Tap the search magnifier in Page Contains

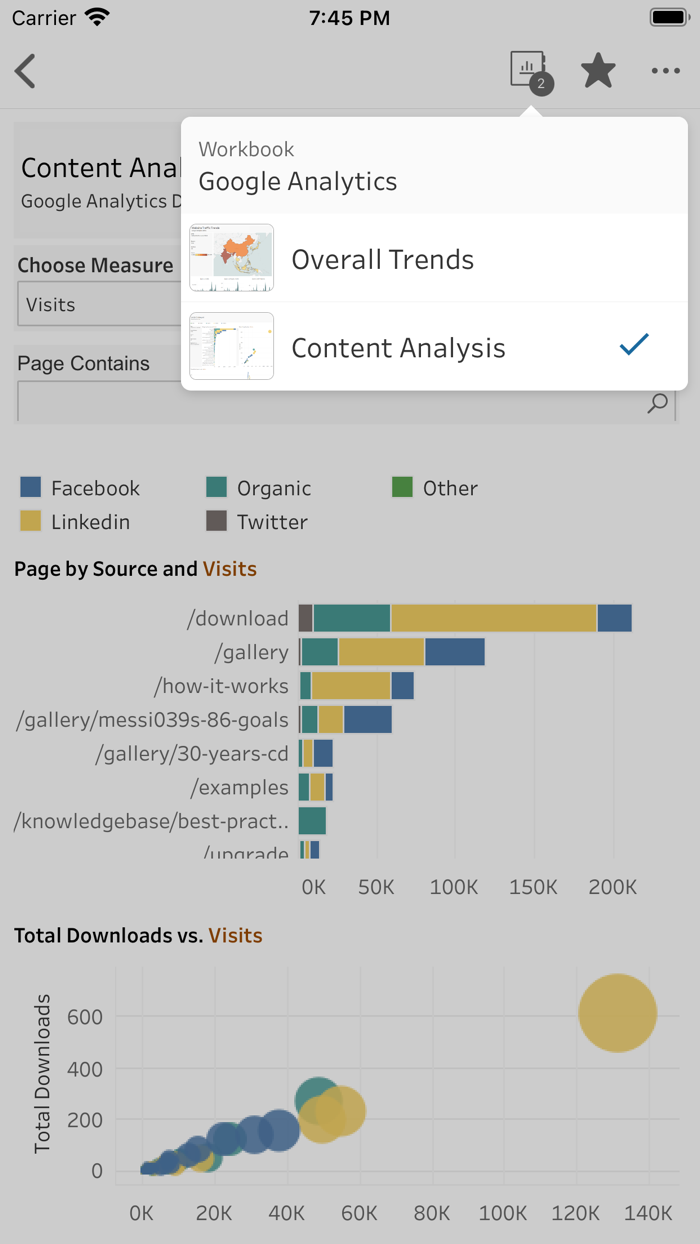(x=657, y=403)
